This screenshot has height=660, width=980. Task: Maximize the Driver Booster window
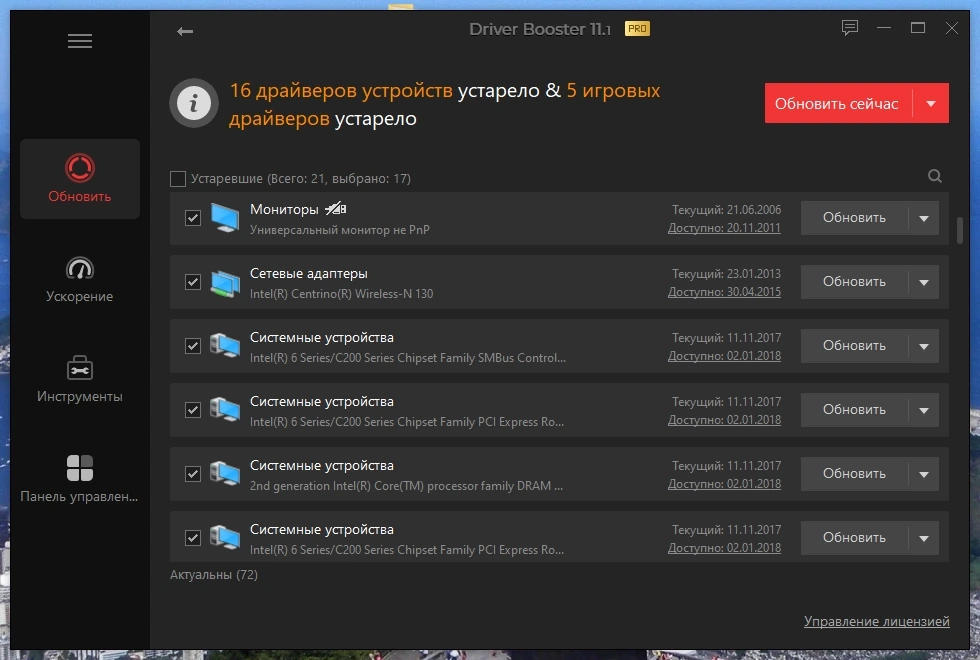[x=918, y=28]
